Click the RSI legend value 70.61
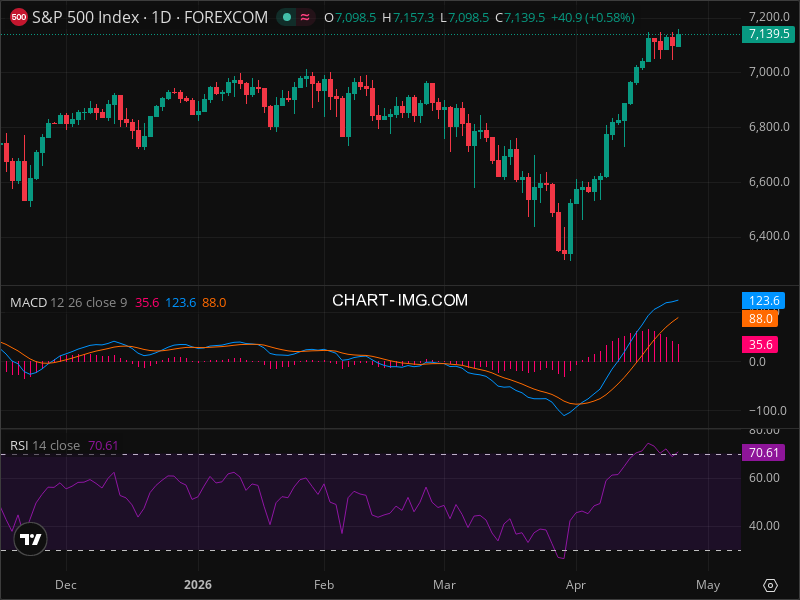This screenshot has width=800, height=600. coord(104,445)
